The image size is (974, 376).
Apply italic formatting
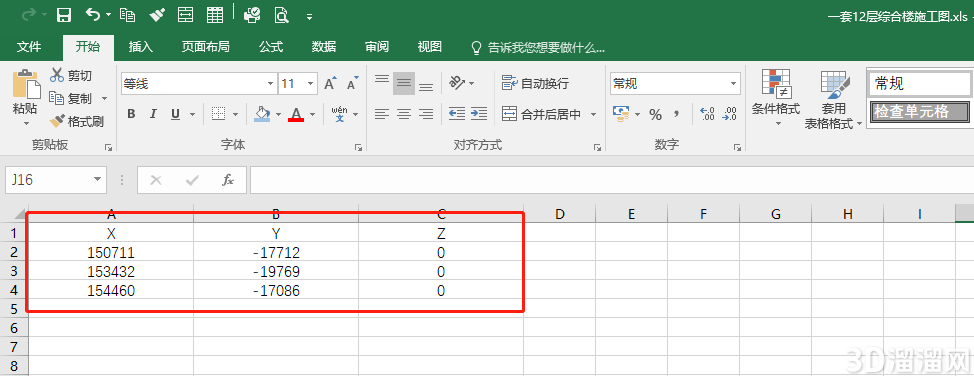coord(153,114)
